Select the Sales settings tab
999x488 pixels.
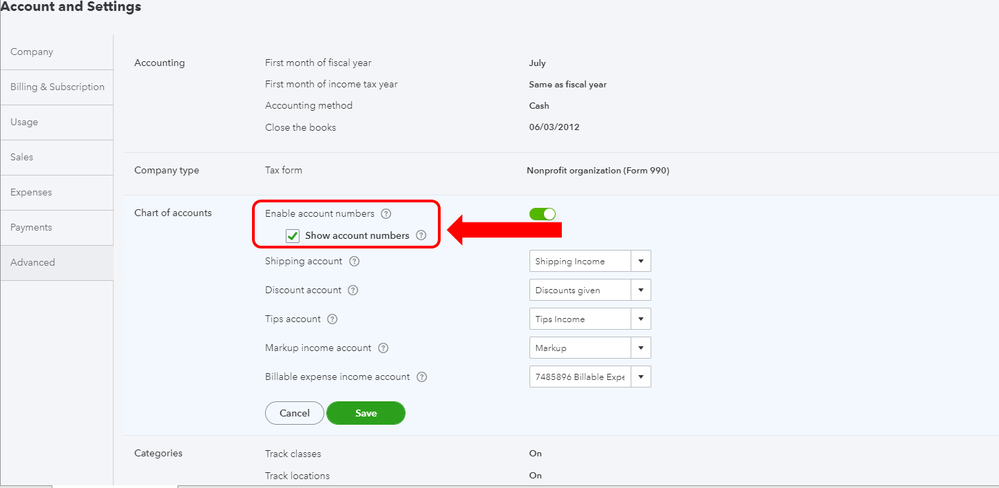click(22, 157)
